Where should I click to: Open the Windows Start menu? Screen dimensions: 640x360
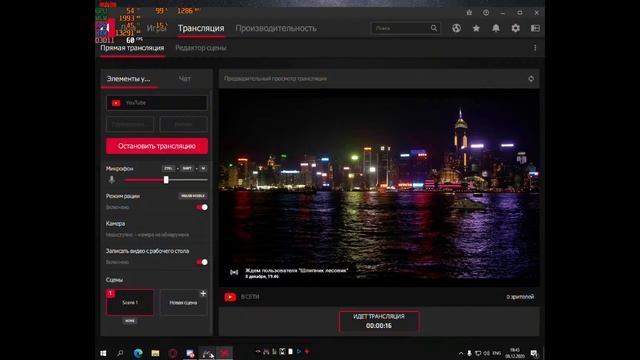(103, 353)
